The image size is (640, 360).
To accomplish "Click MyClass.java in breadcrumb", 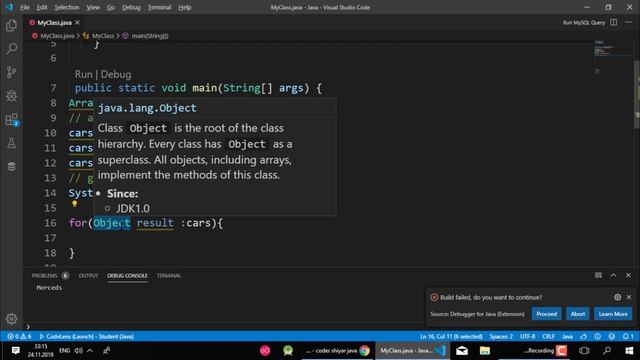I will click(x=57, y=36).
